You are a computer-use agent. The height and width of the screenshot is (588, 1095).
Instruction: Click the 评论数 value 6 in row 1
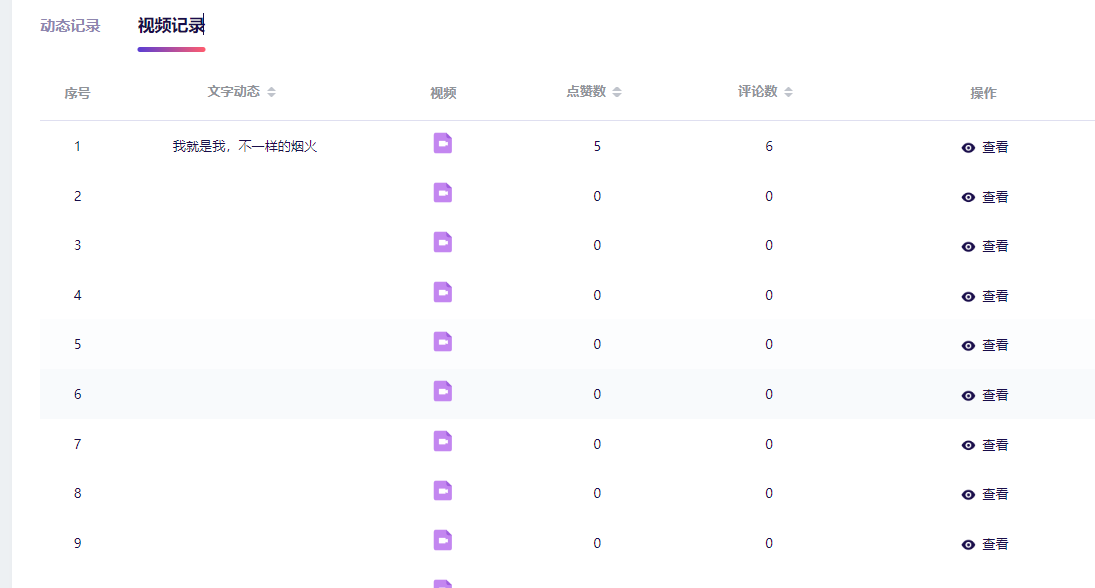pyautogui.click(x=769, y=146)
